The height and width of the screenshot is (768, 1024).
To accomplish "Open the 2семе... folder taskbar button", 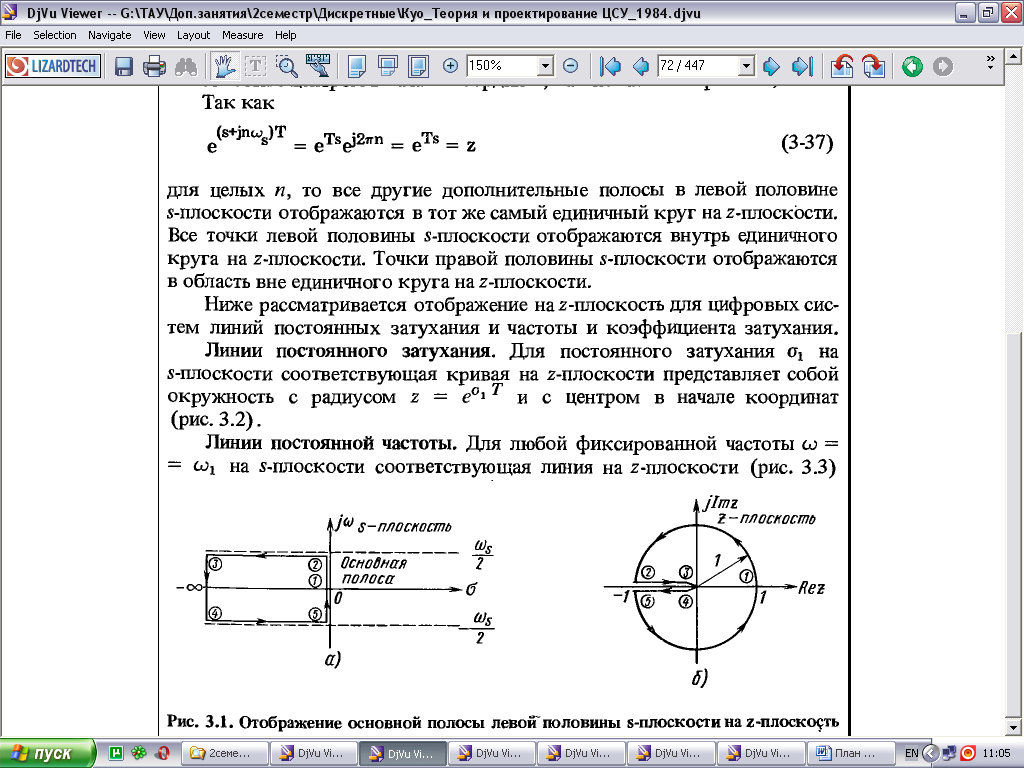I will point(223,753).
